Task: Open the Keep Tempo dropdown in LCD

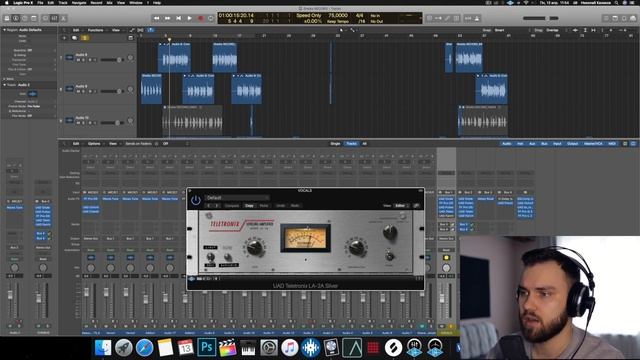Action: 338,21
